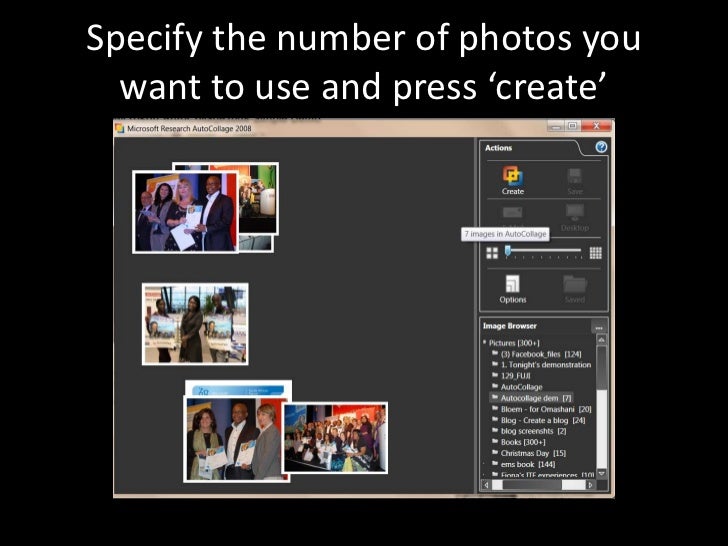Click the Image Browser vertical scrollbar thumb
728x546 pixels.
602,368
